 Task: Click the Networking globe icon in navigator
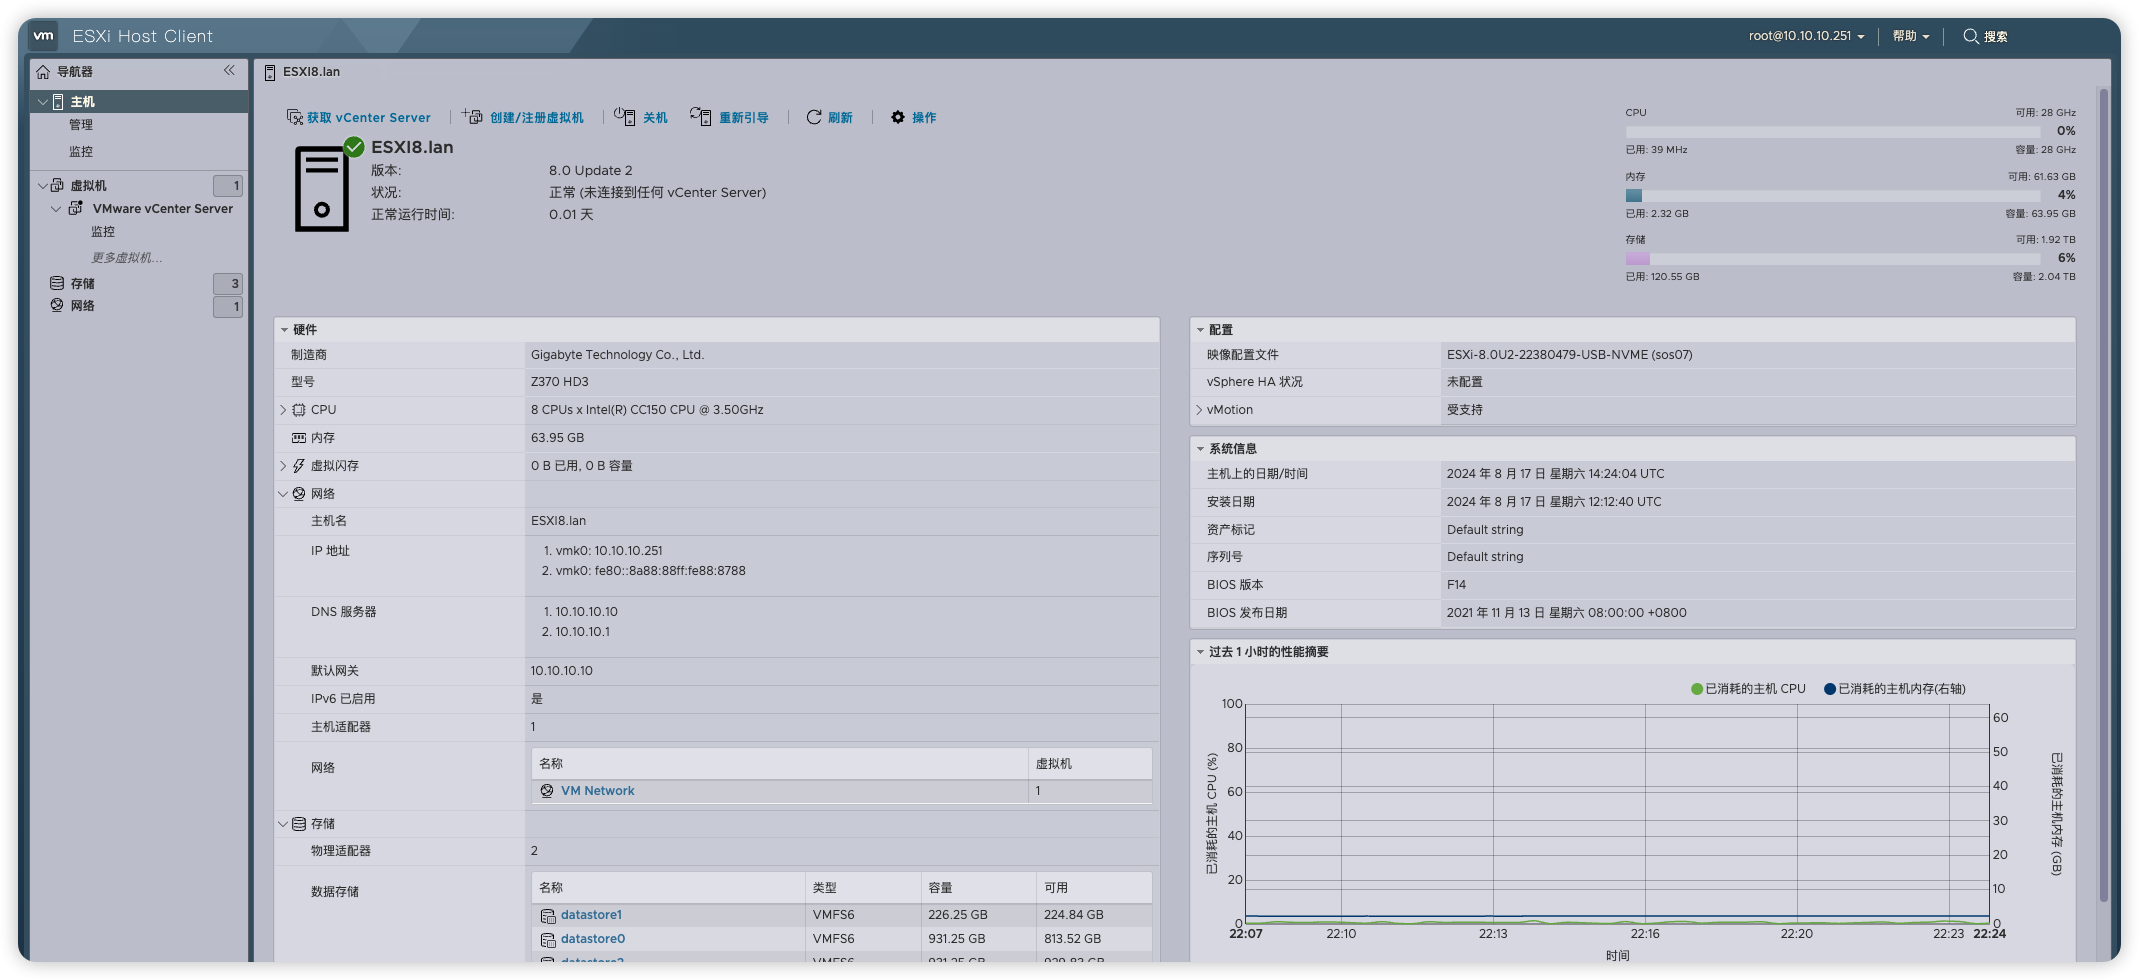tap(57, 305)
